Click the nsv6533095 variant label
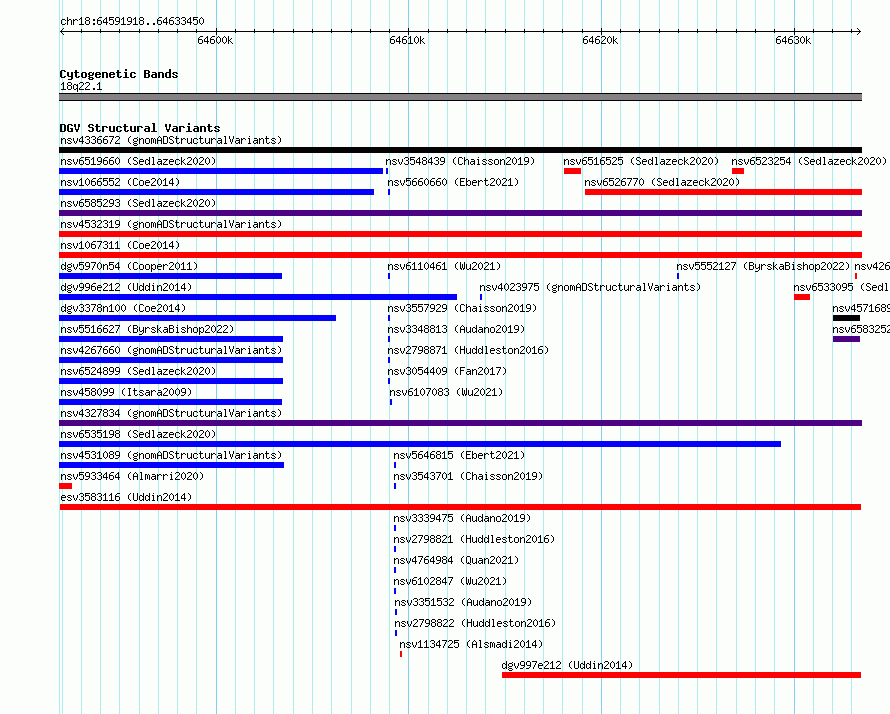 [x=841, y=287]
